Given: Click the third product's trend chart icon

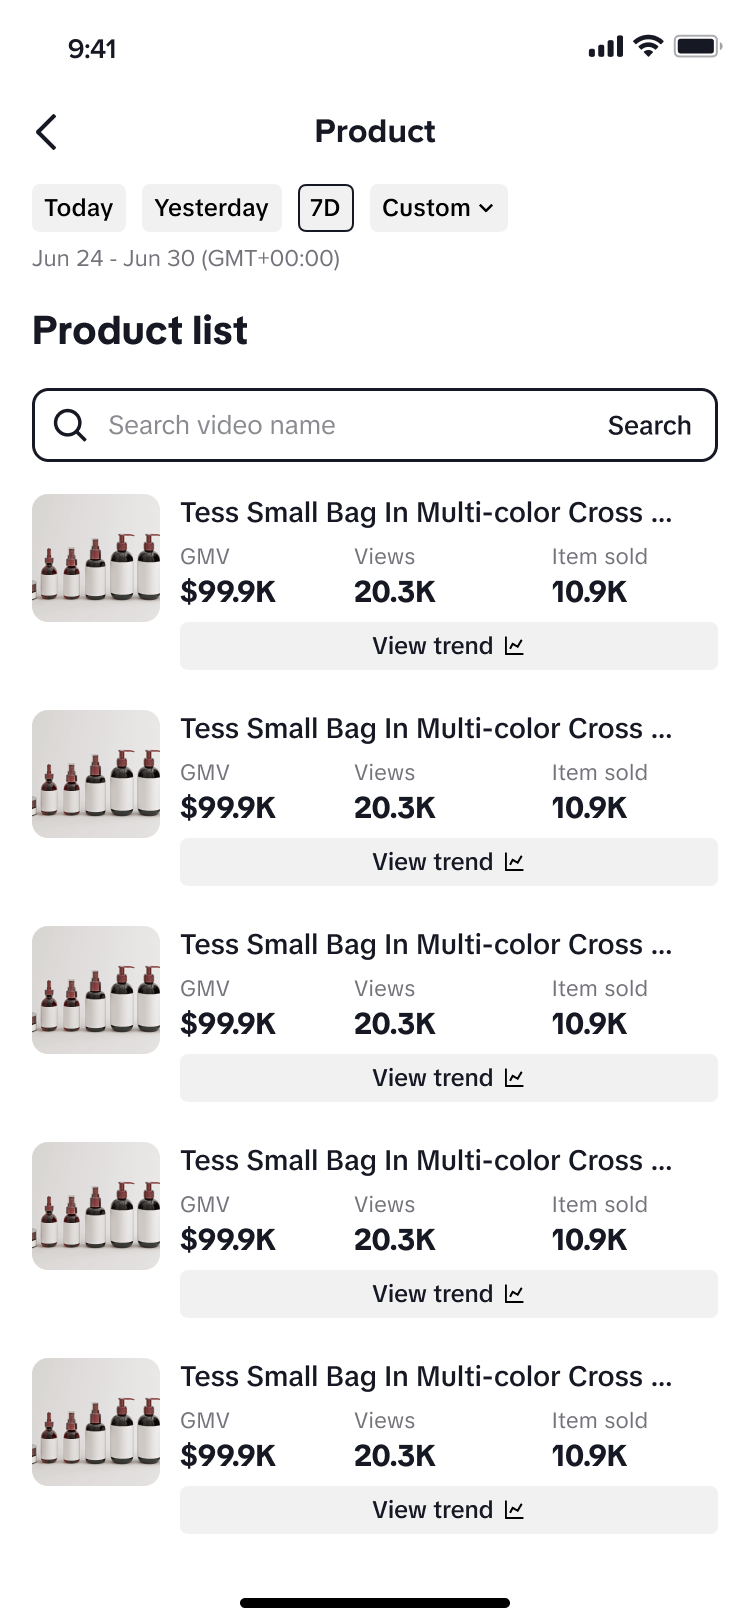Looking at the screenshot, I should [x=514, y=1078].
